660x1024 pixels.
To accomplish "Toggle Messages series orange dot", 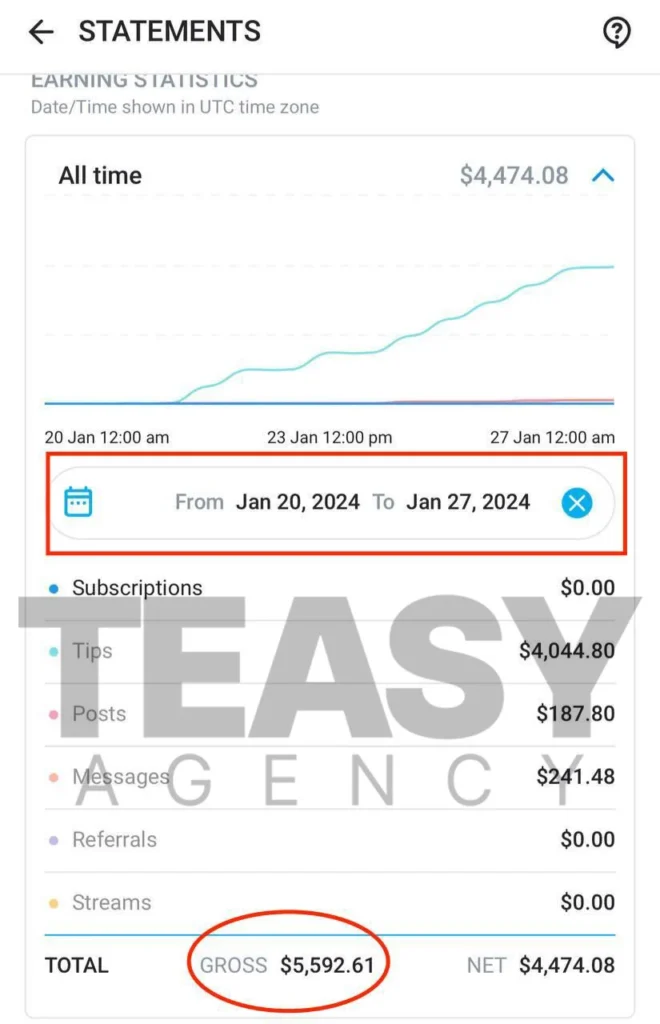I will click(54, 777).
